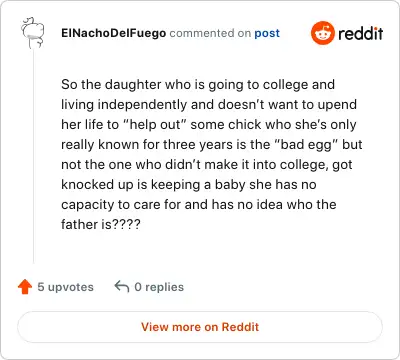Click the "0 replies" count label
The width and height of the screenshot is (400, 360).
point(159,287)
